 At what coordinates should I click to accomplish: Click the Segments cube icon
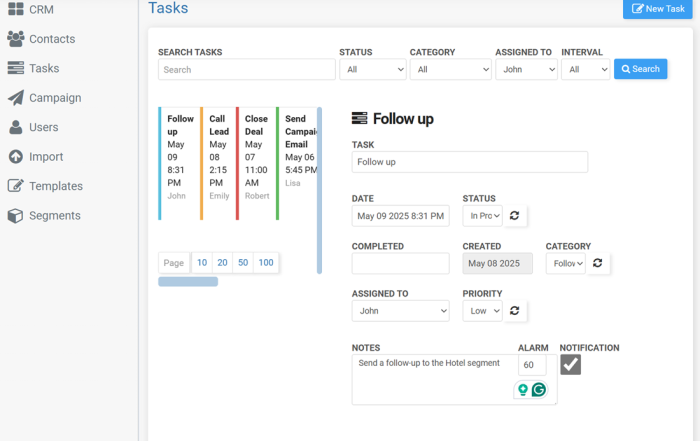click(16, 216)
